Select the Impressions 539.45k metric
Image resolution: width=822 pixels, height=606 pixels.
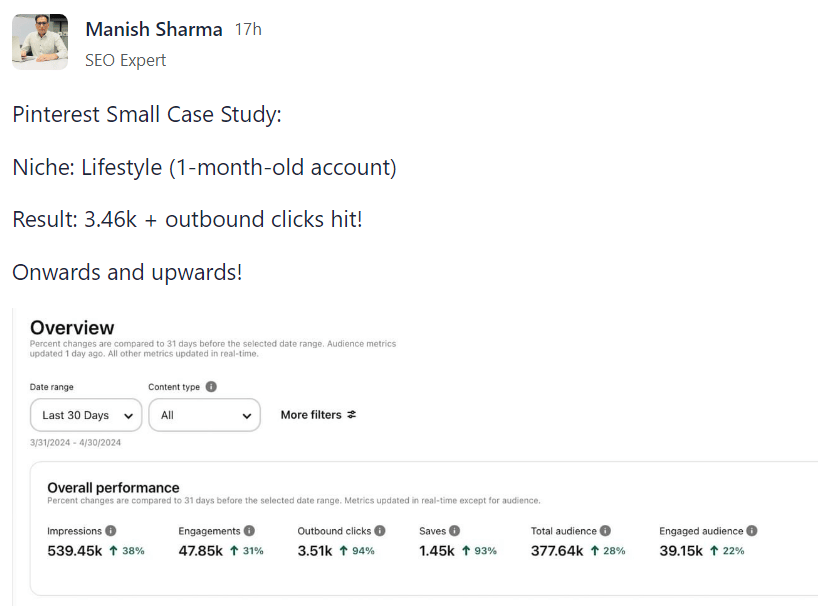(x=73, y=551)
